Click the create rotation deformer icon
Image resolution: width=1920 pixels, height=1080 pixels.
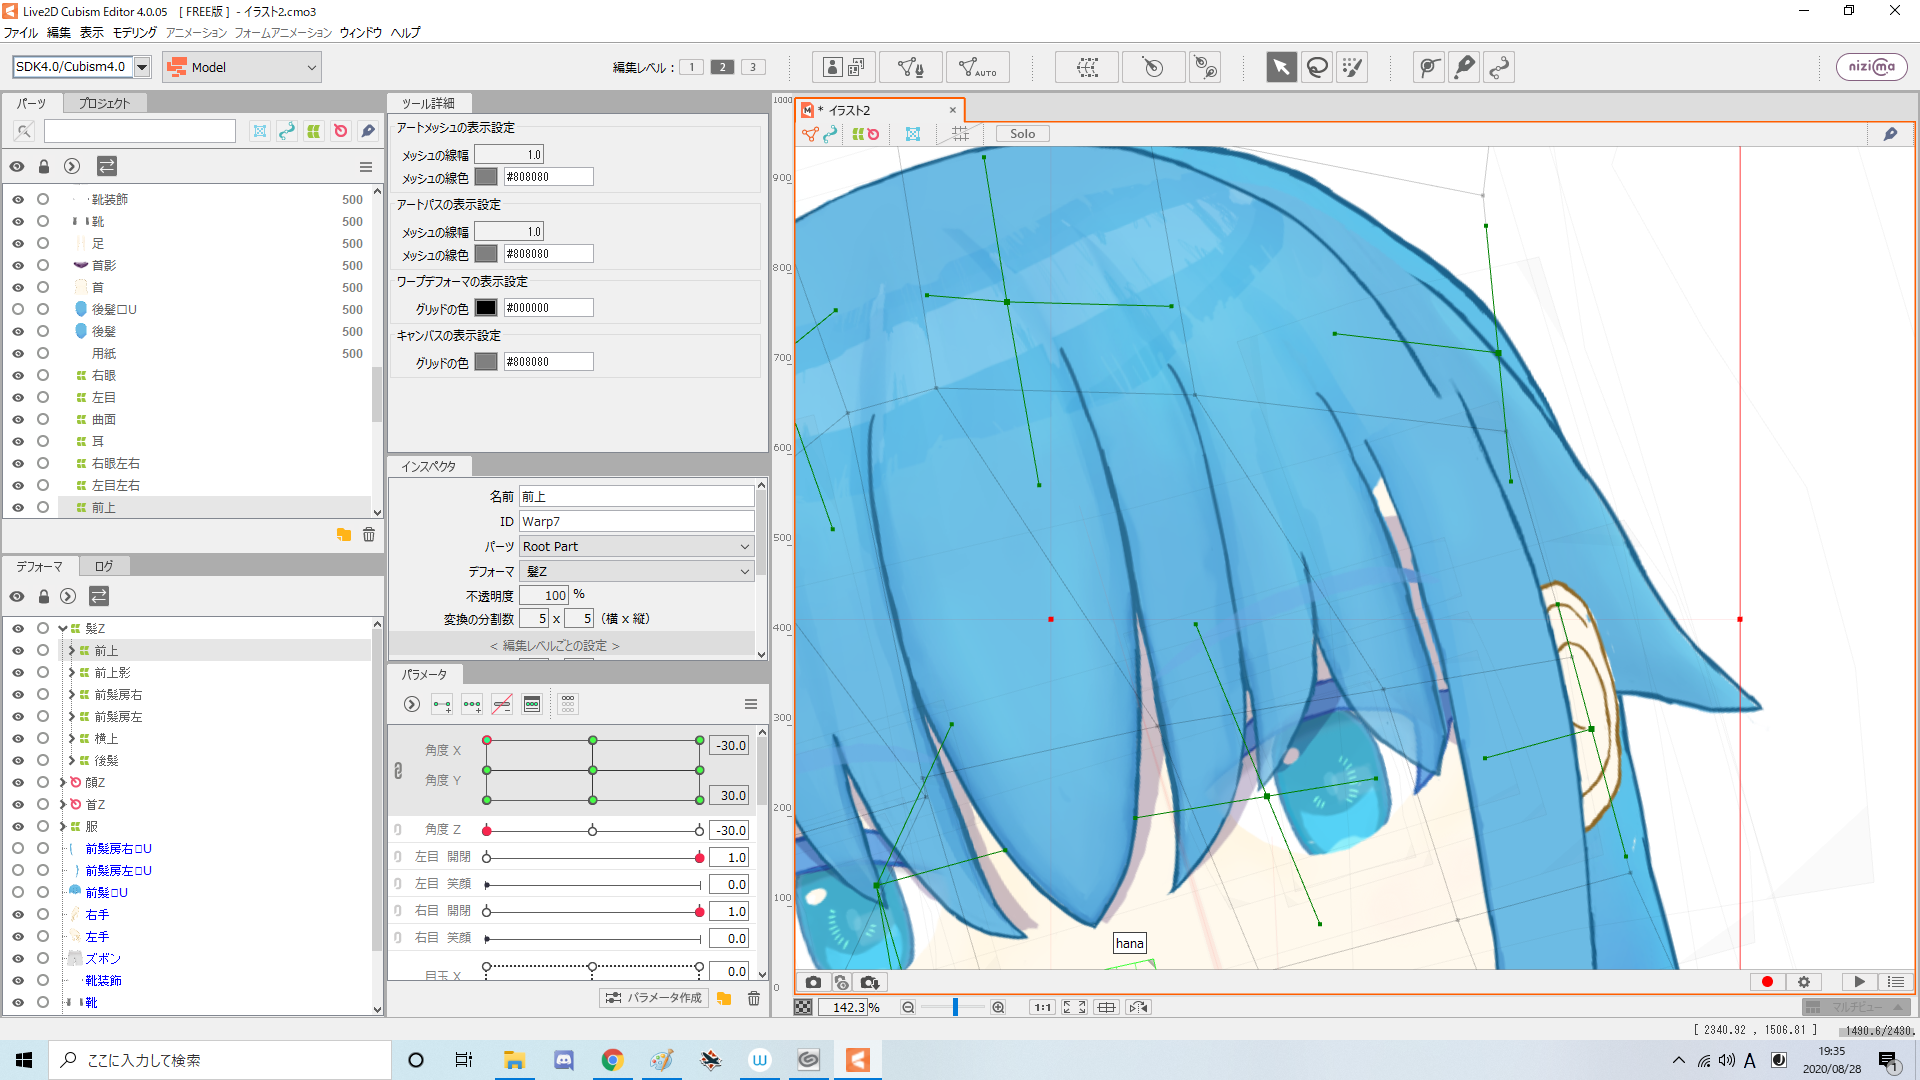[x=1153, y=67]
